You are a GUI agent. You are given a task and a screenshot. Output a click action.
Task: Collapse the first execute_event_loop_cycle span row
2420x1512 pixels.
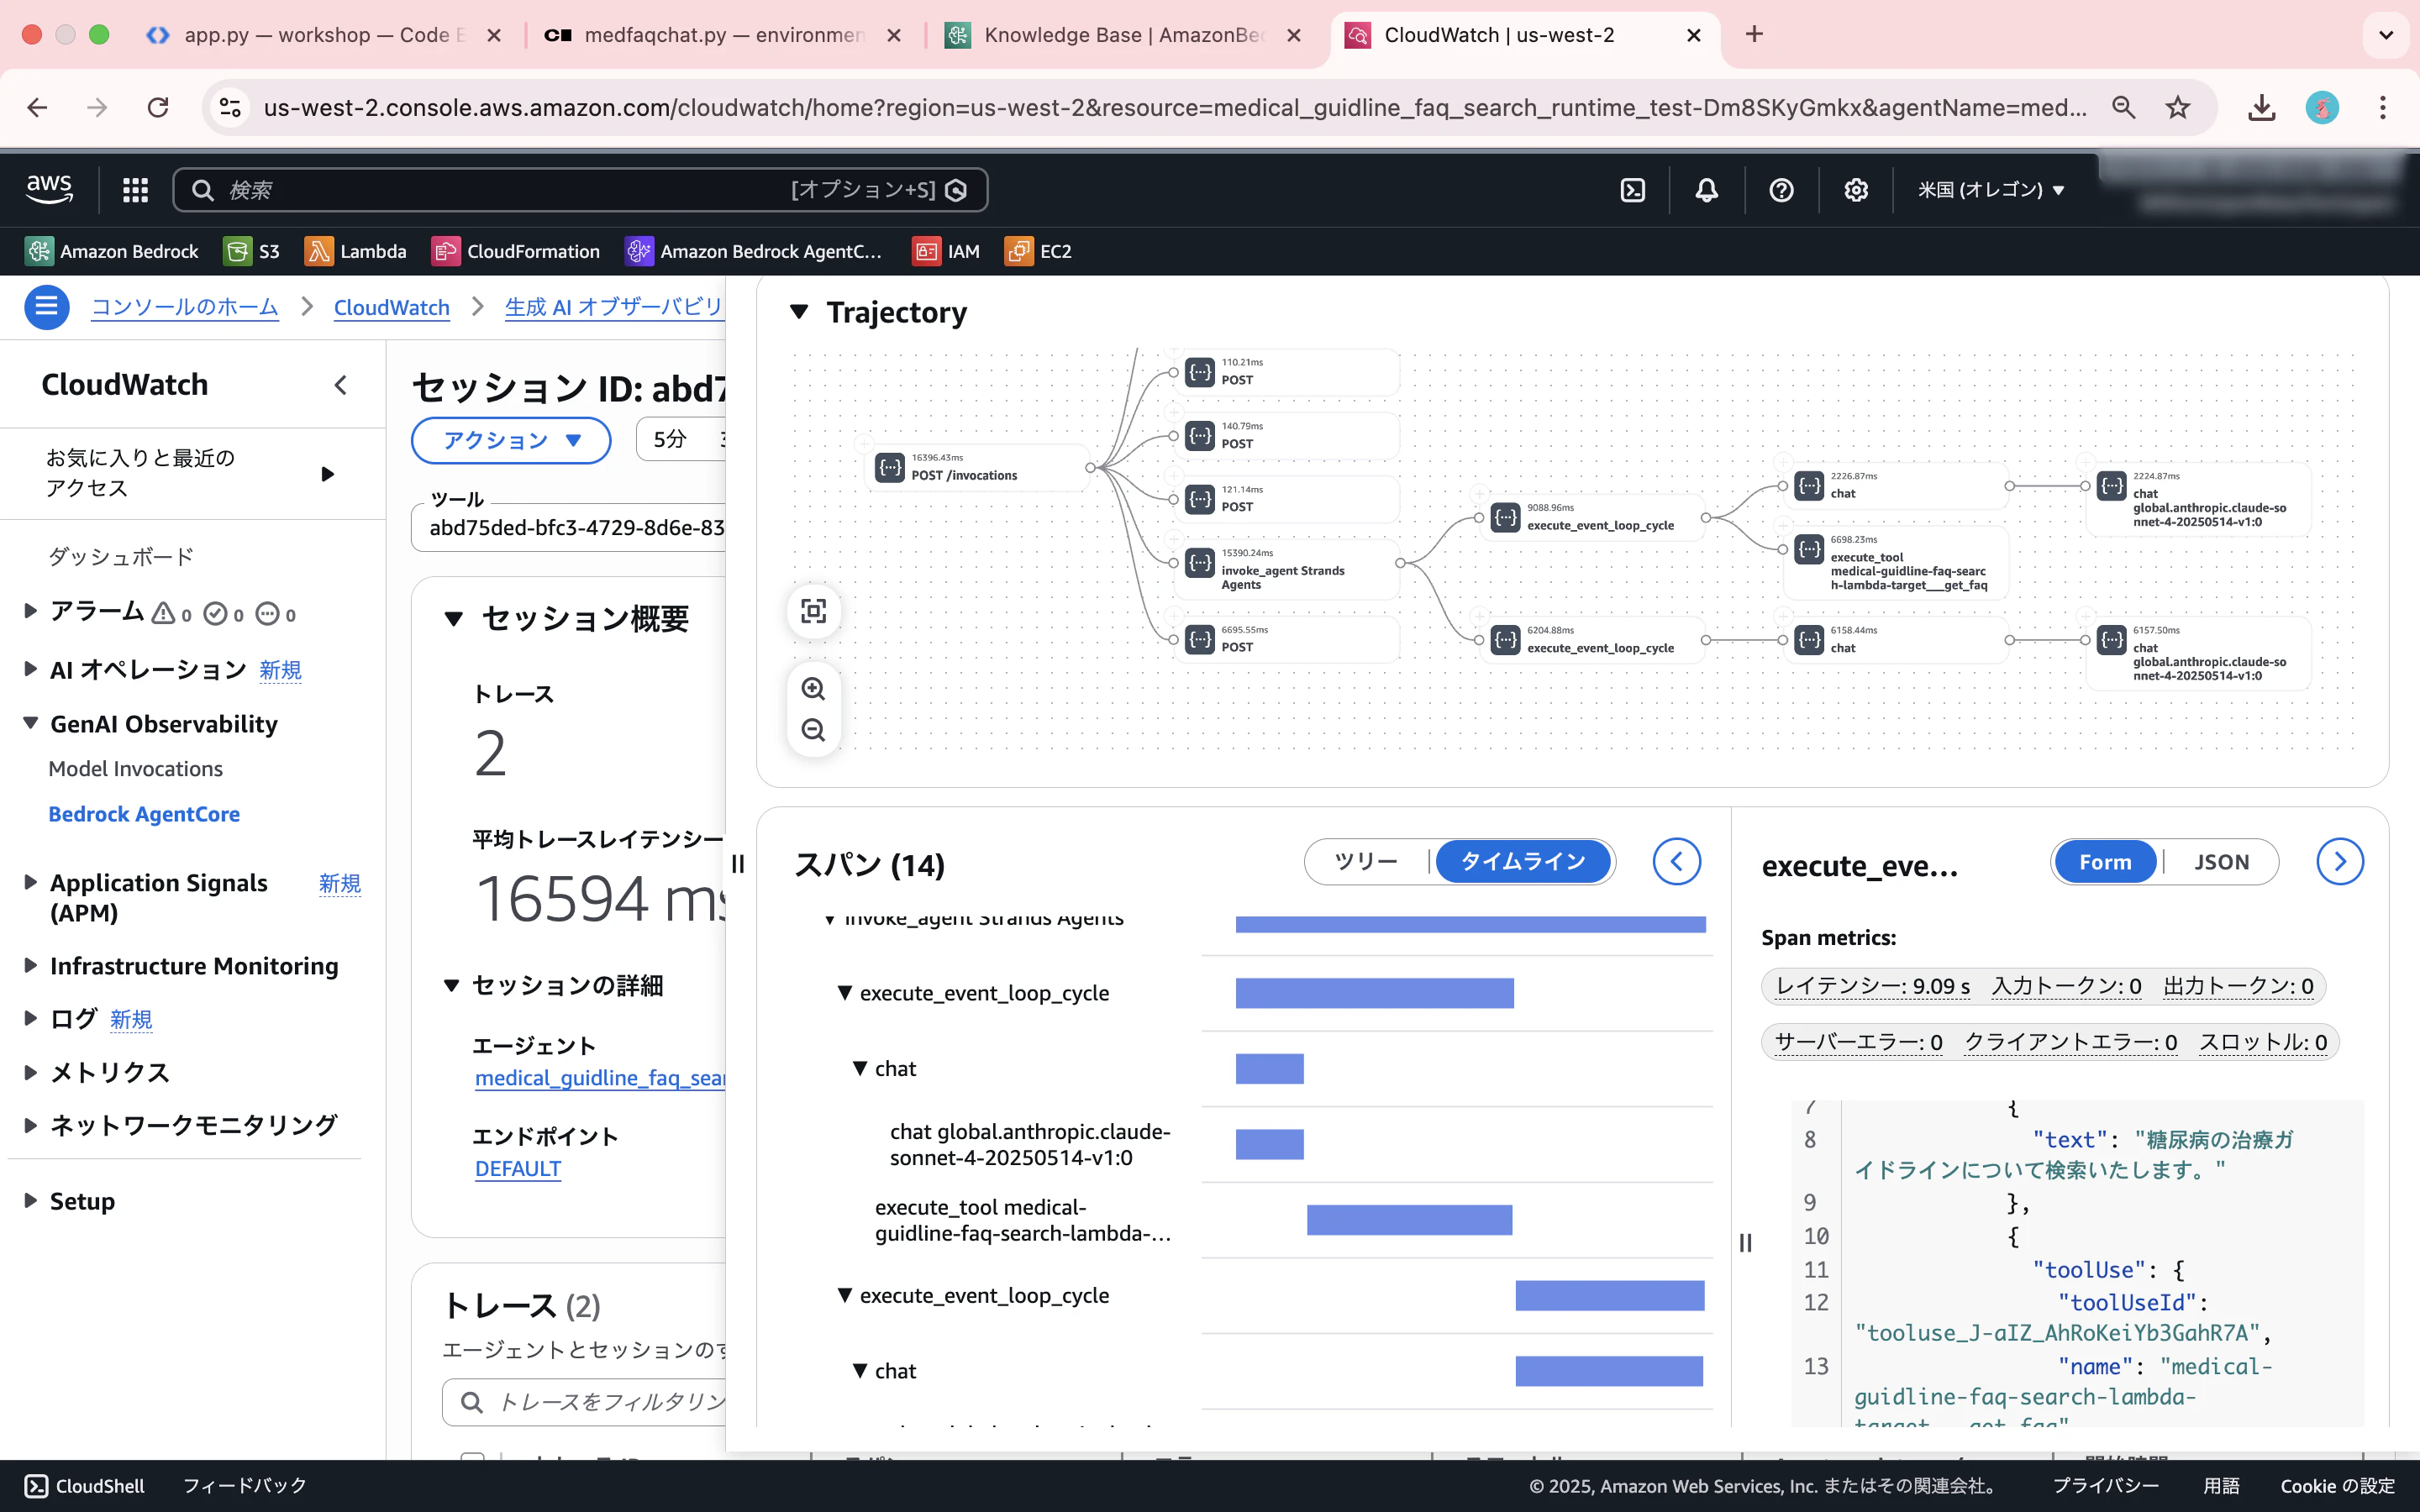pyautogui.click(x=845, y=993)
